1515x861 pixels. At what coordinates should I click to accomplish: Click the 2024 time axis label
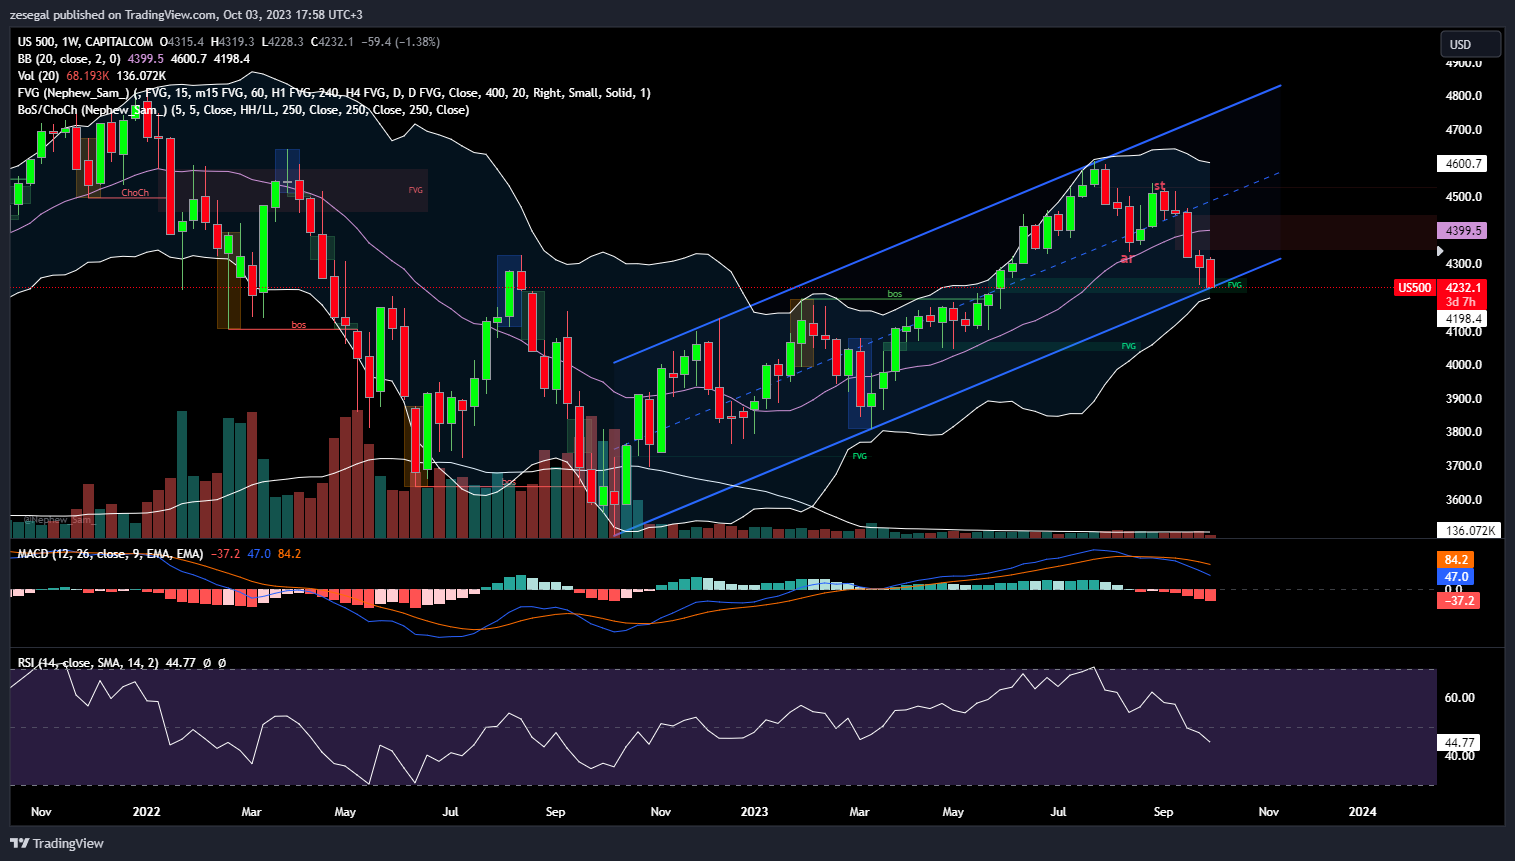click(1362, 812)
